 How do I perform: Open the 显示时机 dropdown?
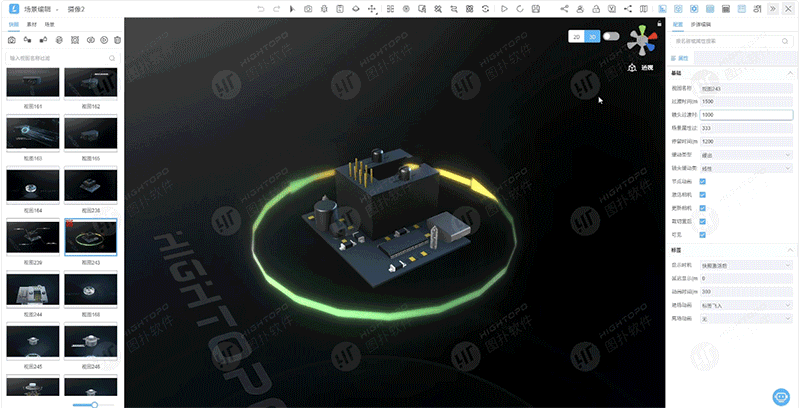(746, 265)
